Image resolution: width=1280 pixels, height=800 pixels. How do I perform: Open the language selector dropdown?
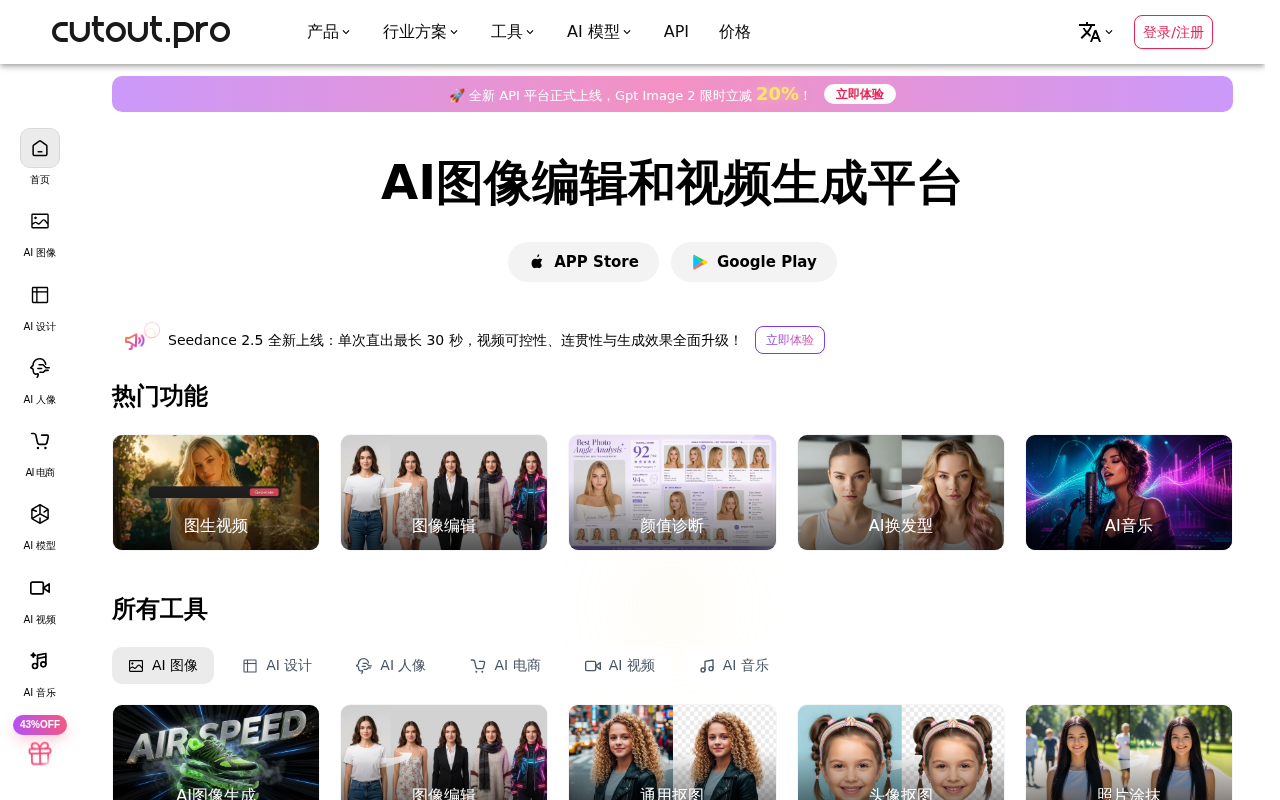1096,32
